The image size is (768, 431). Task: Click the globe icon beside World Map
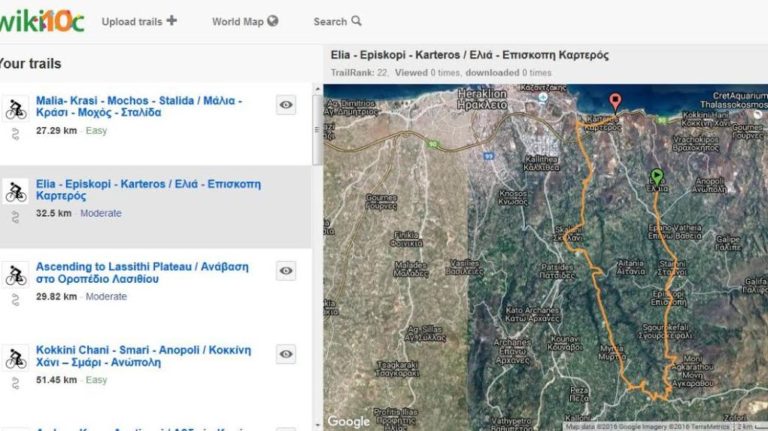coord(273,21)
